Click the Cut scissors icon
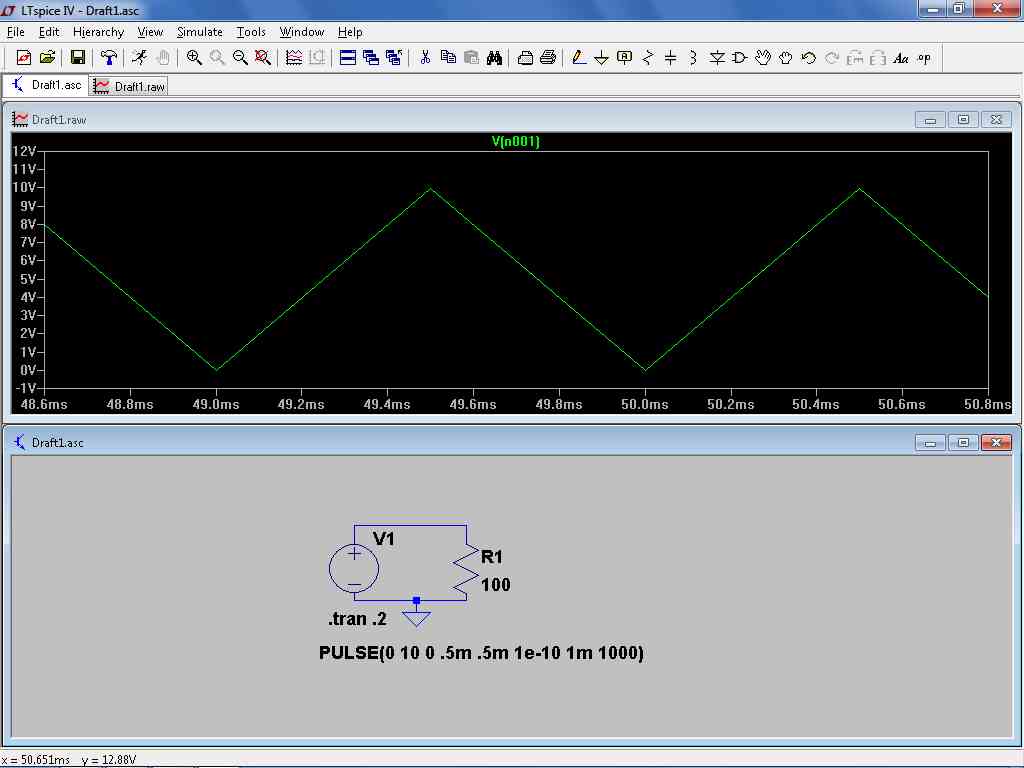Screen dimensions: 1024x768 pyautogui.click(x=424, y=58)
